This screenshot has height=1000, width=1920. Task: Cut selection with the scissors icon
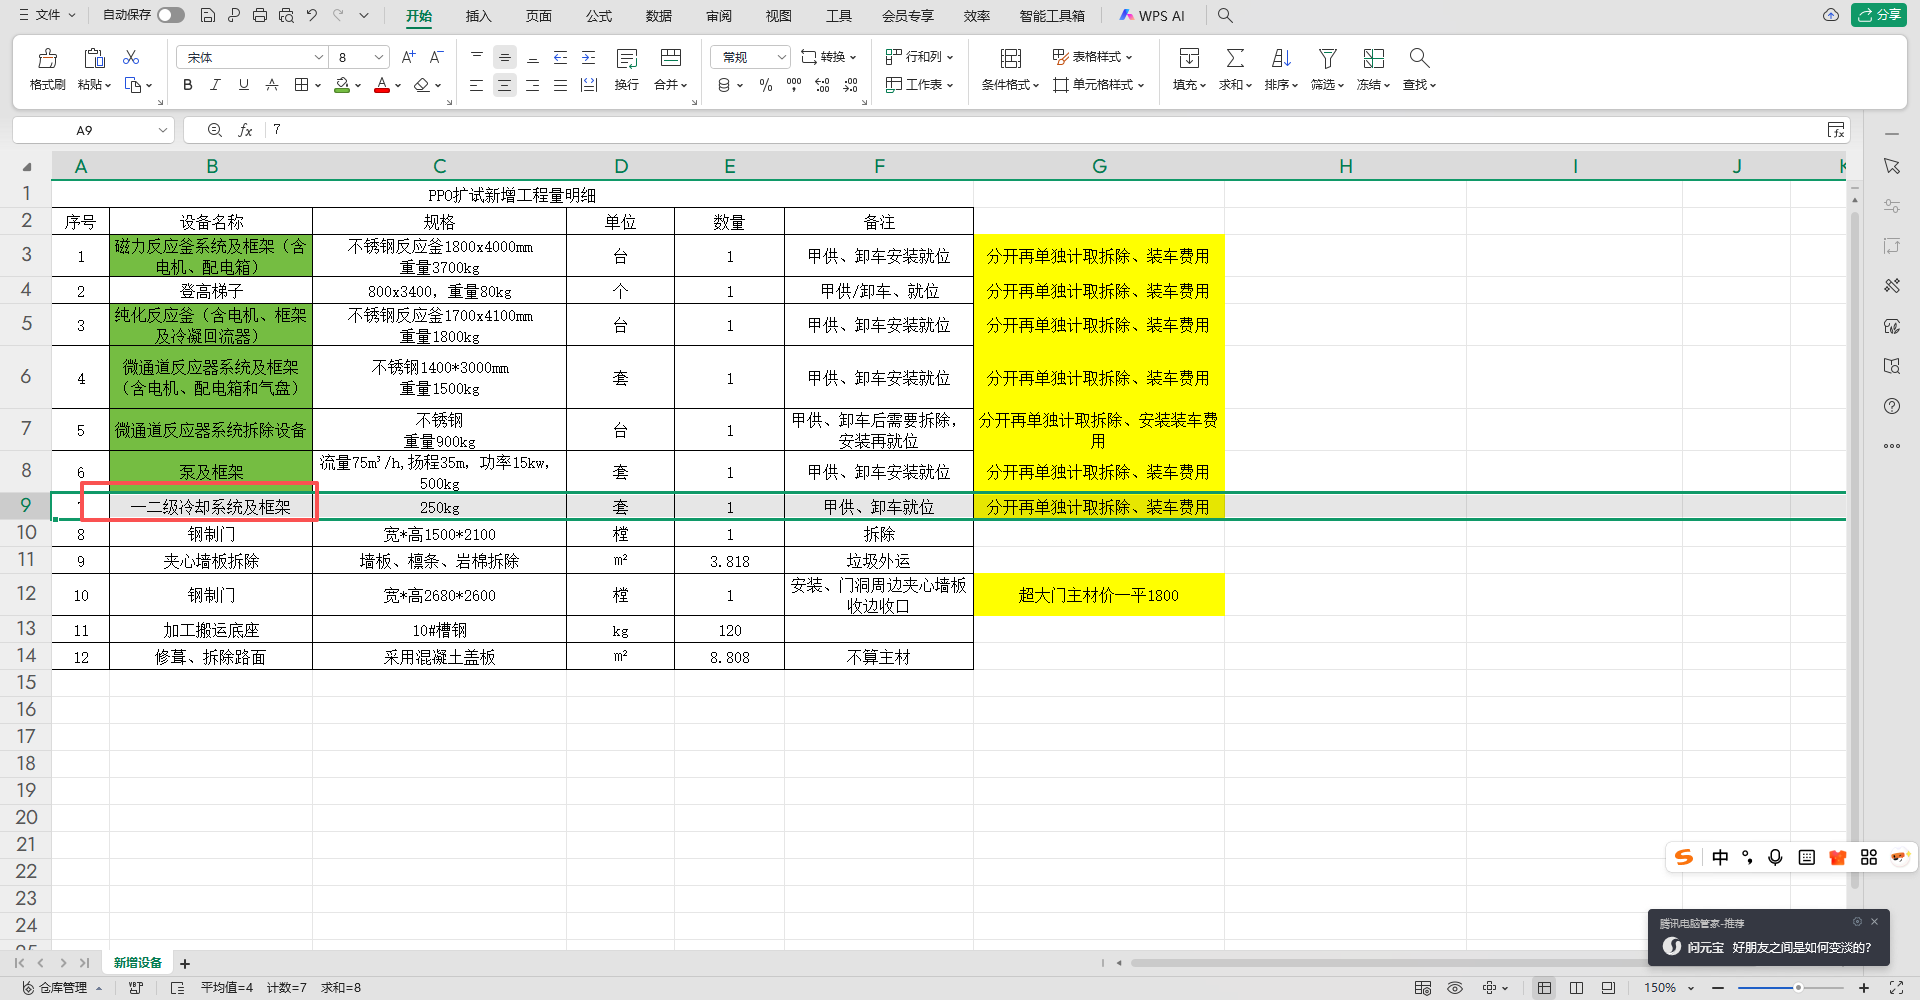131,57
